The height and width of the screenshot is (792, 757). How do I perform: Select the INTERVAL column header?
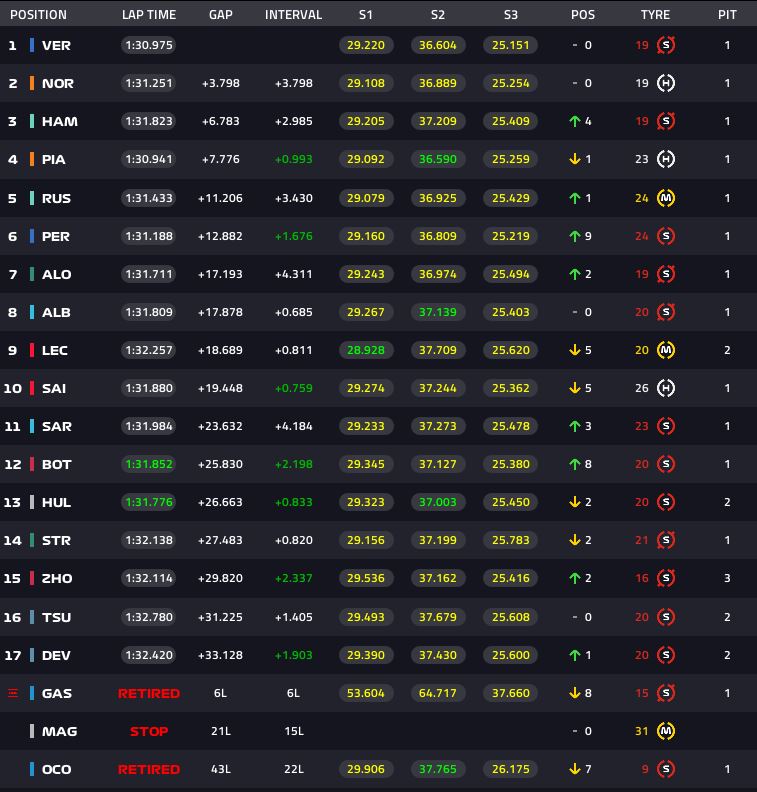(293, 15)
